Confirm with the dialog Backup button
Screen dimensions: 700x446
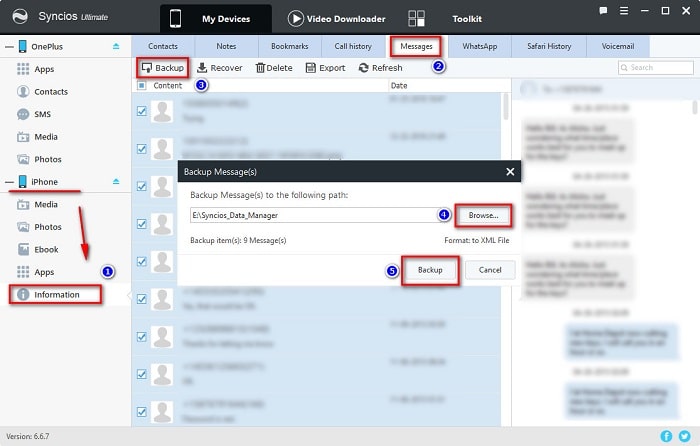point(430,270)
